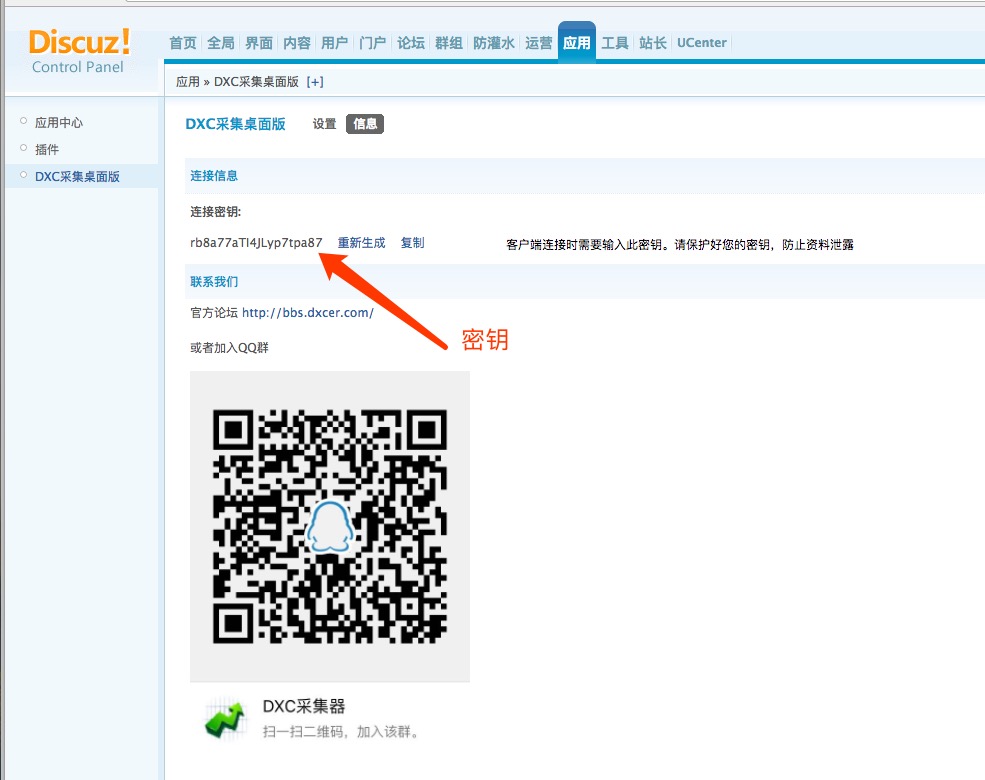Select the active 应用 menu tab
Image resolution: width=985 pixels, height=780 pixels.
point(577,43)
